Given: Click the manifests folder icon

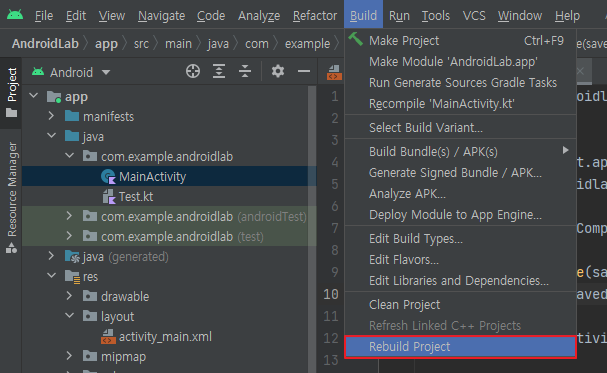Looking at the screenshot, I should pos(72,116).
